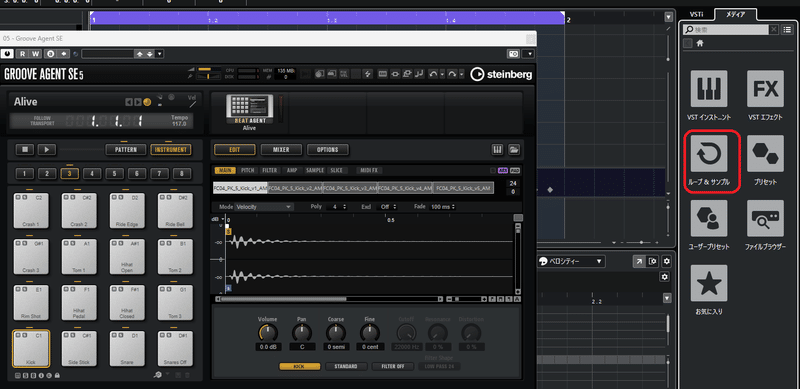This screenshot has width=800, height=389.
Task: Click the MIXER button
Action: tap(281, 150)
